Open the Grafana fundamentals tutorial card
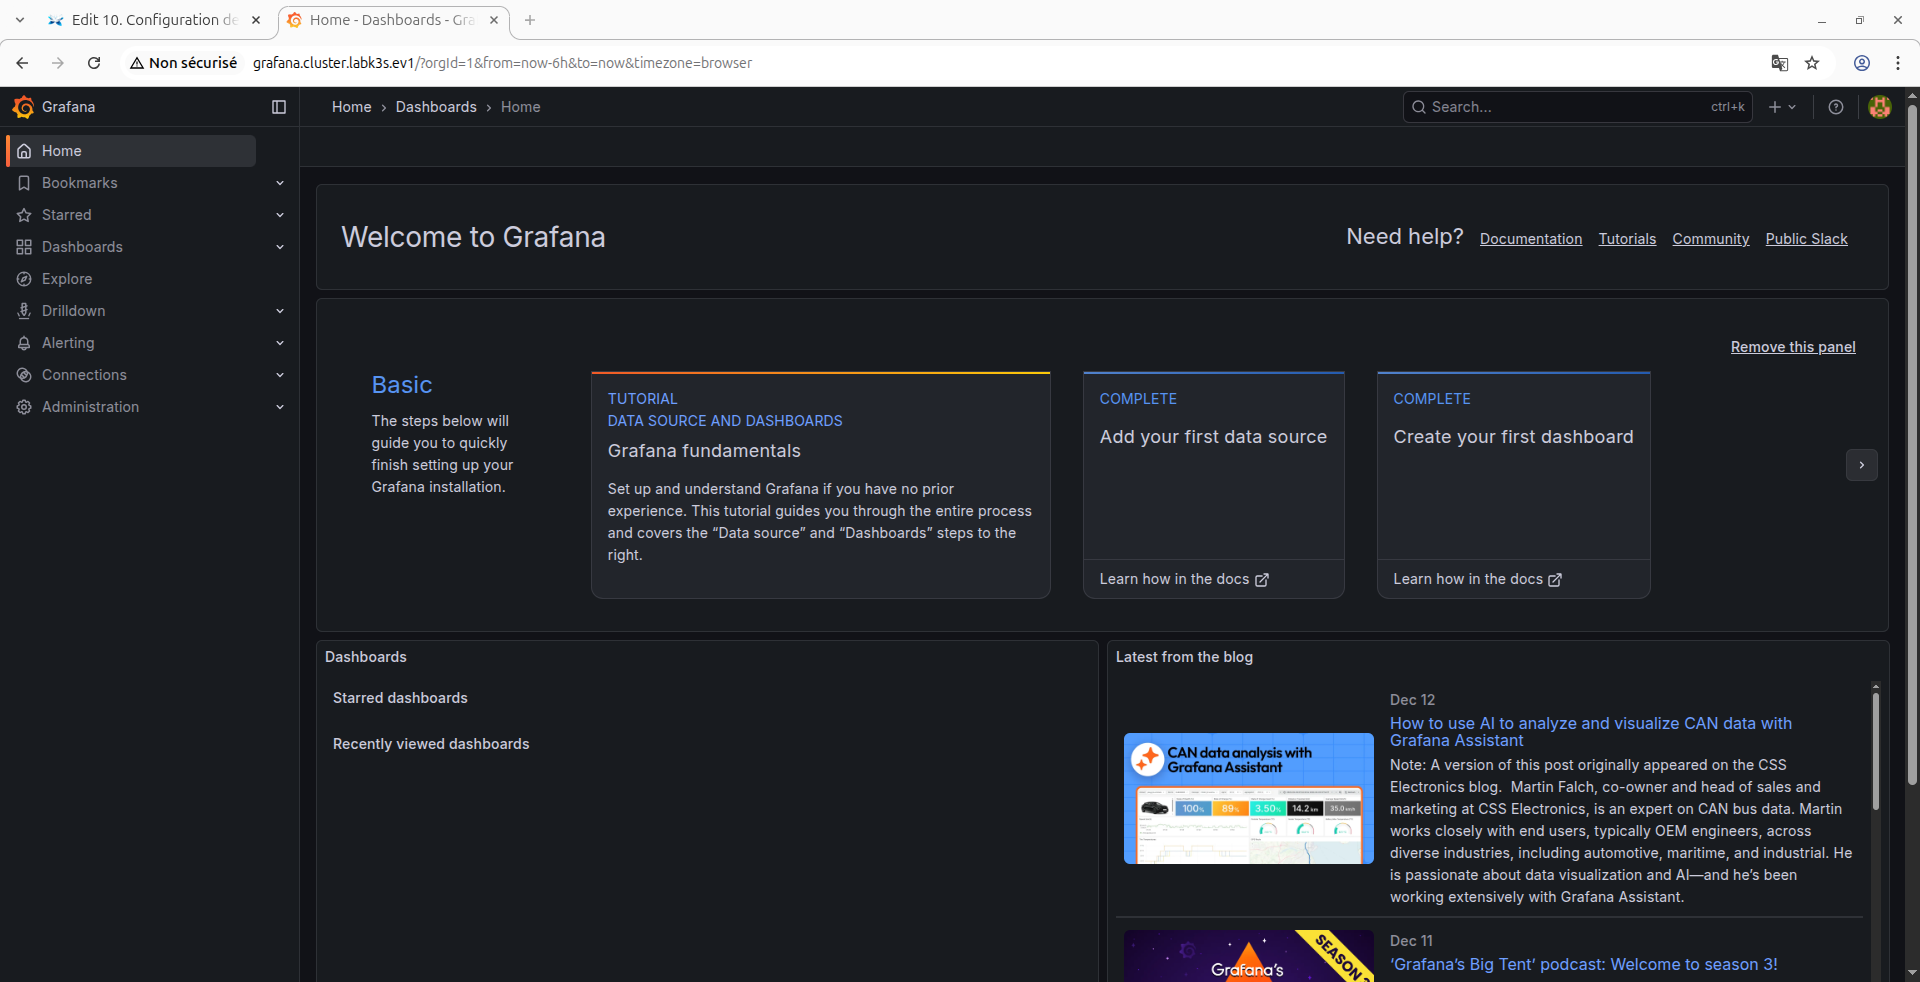Screen dimensions: 1920x982 [821, 485]
